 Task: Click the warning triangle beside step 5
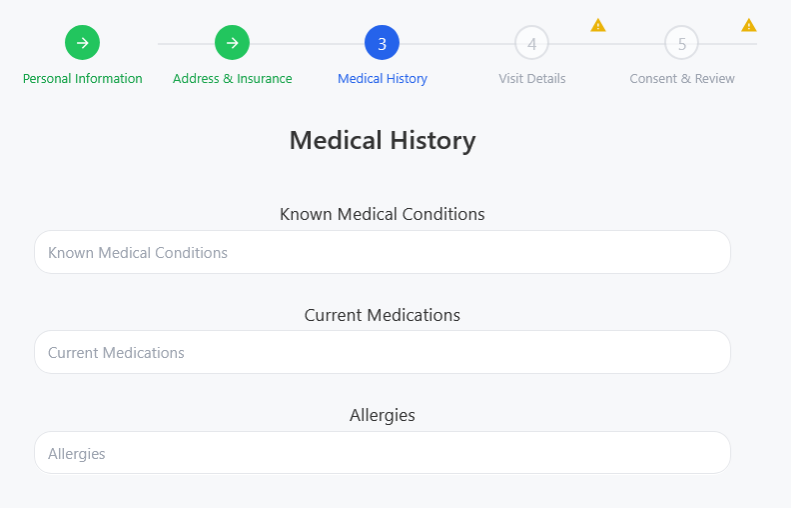coord(749,25)
